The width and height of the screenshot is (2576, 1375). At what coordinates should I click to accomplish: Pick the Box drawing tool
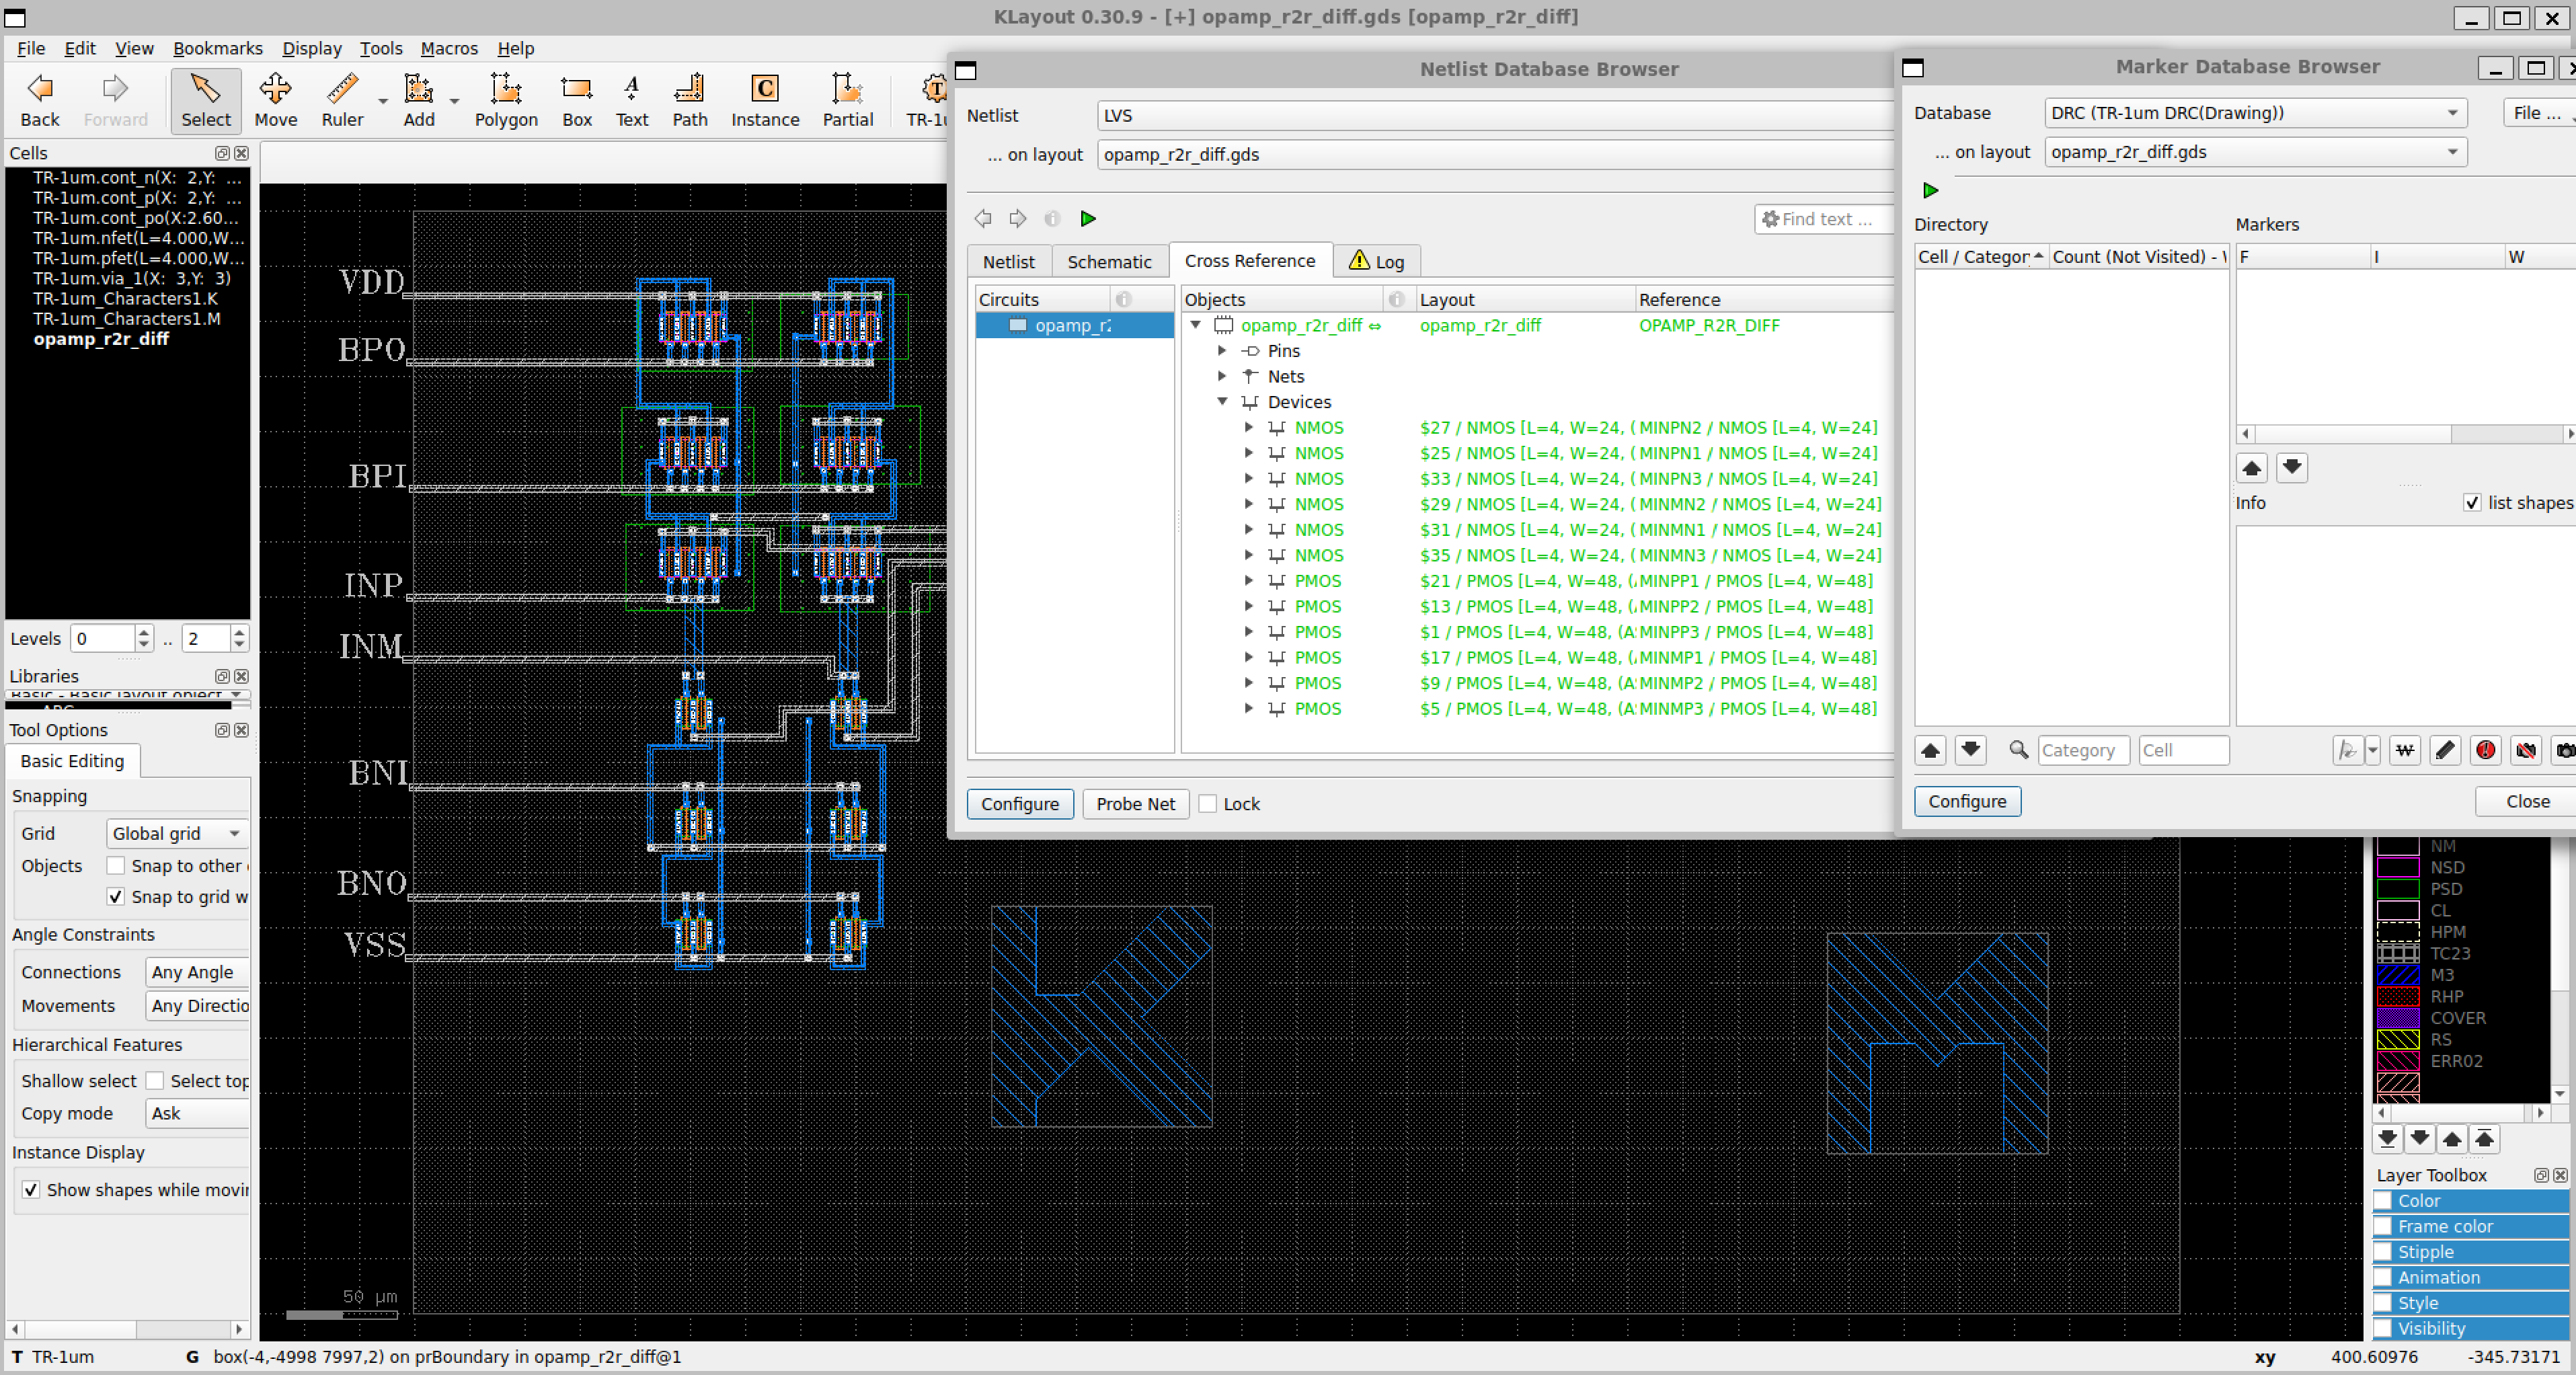coord(576,100)
